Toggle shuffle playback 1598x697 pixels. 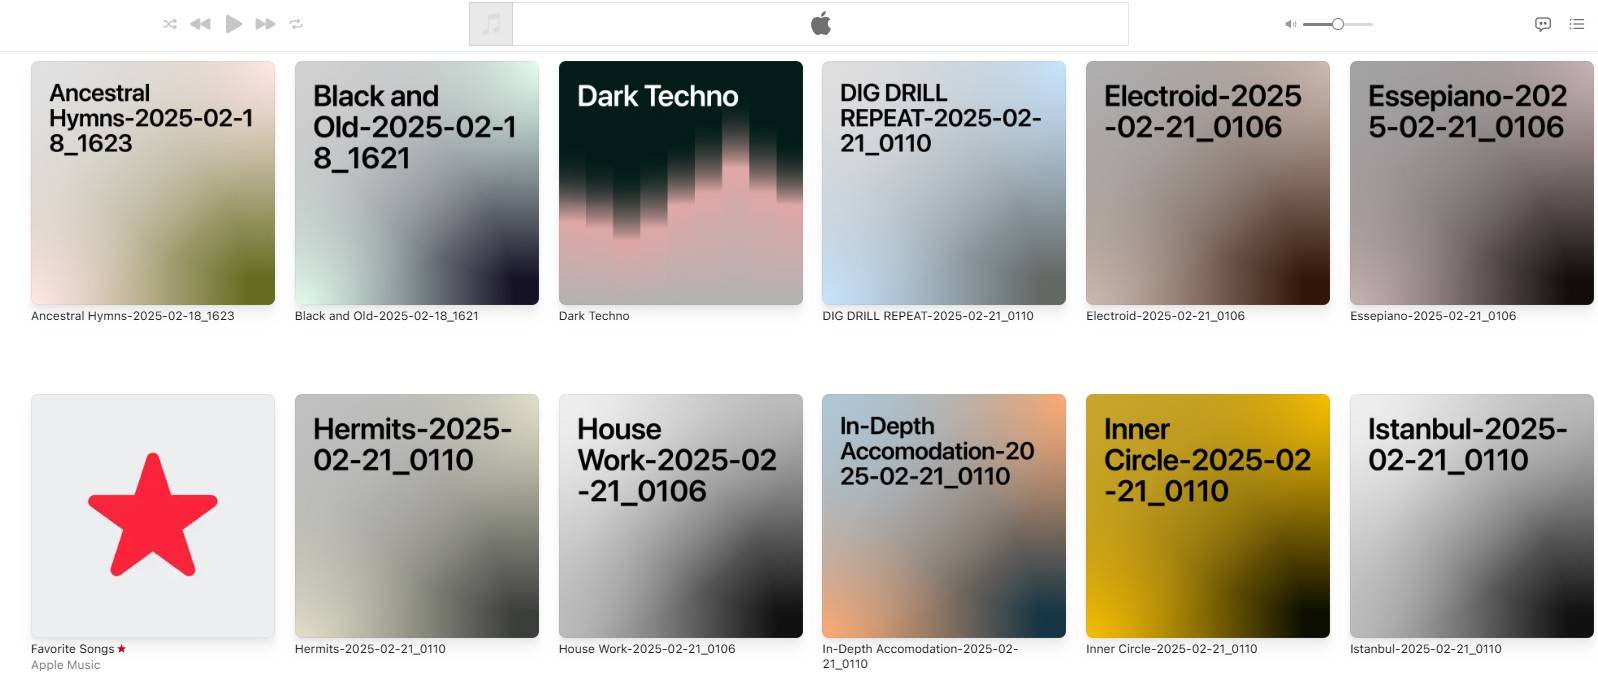pyautogui.click(x=170, y=24)
